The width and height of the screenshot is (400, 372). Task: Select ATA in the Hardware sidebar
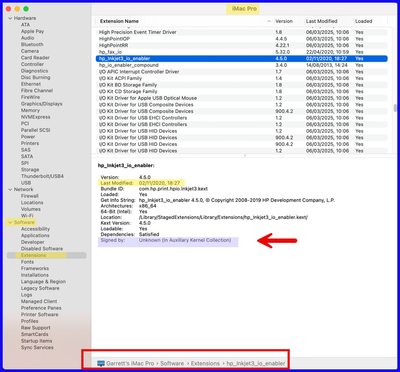tap(25, 25)
